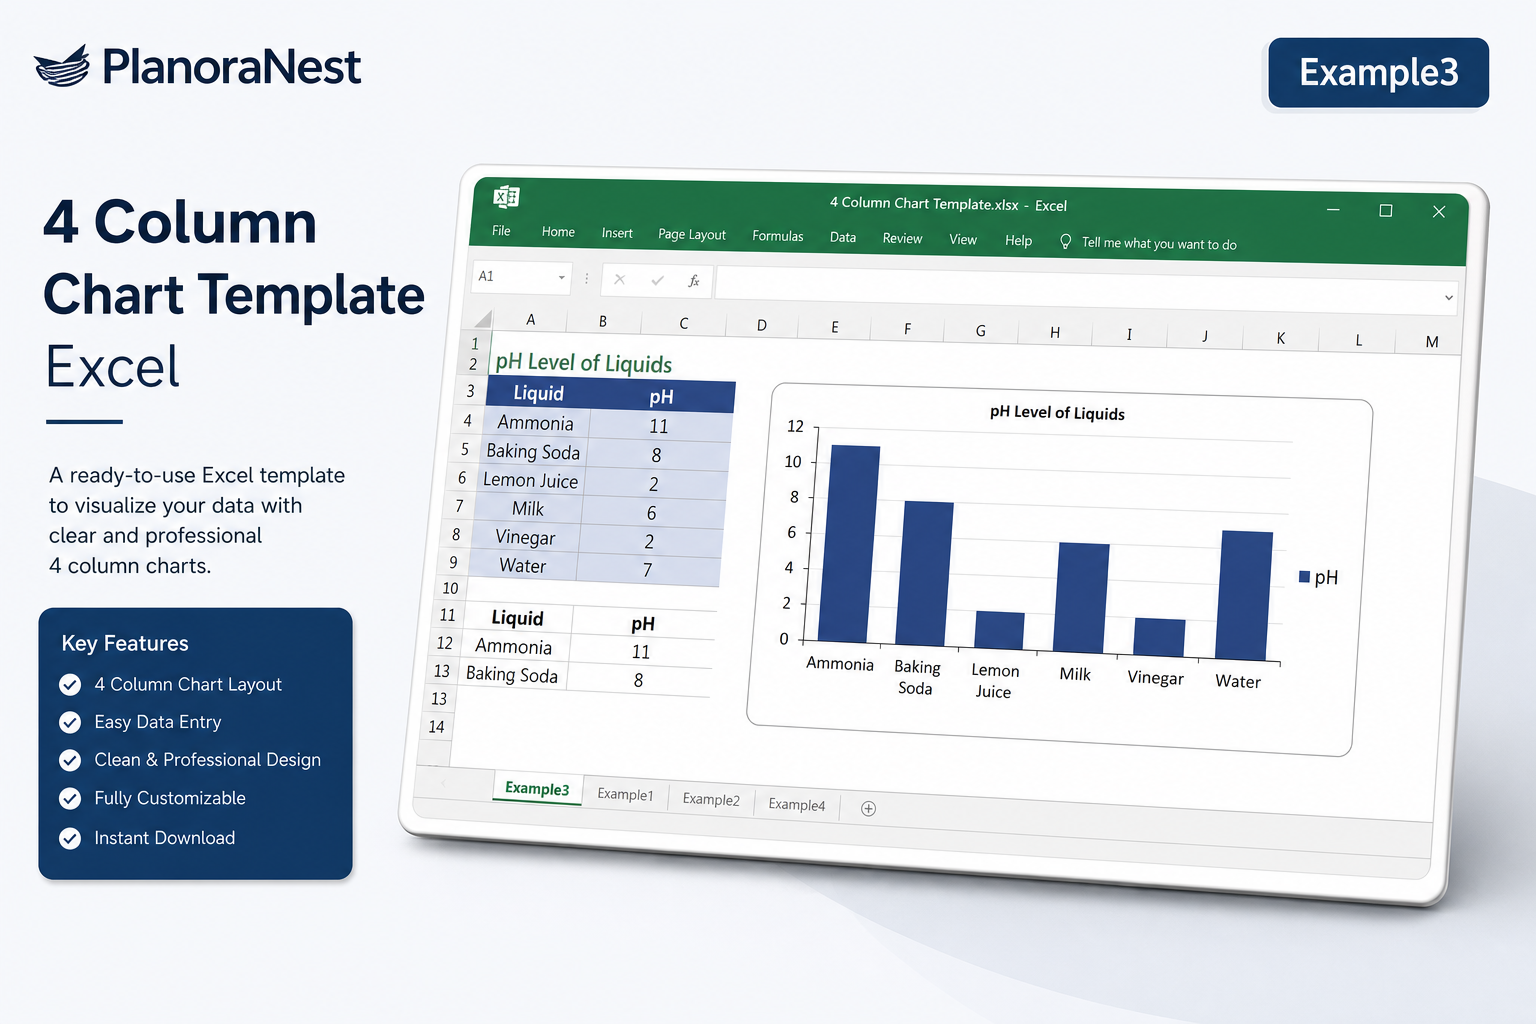
Task: Select the green pH Level of Liquids heading cell
Action: 583,362
